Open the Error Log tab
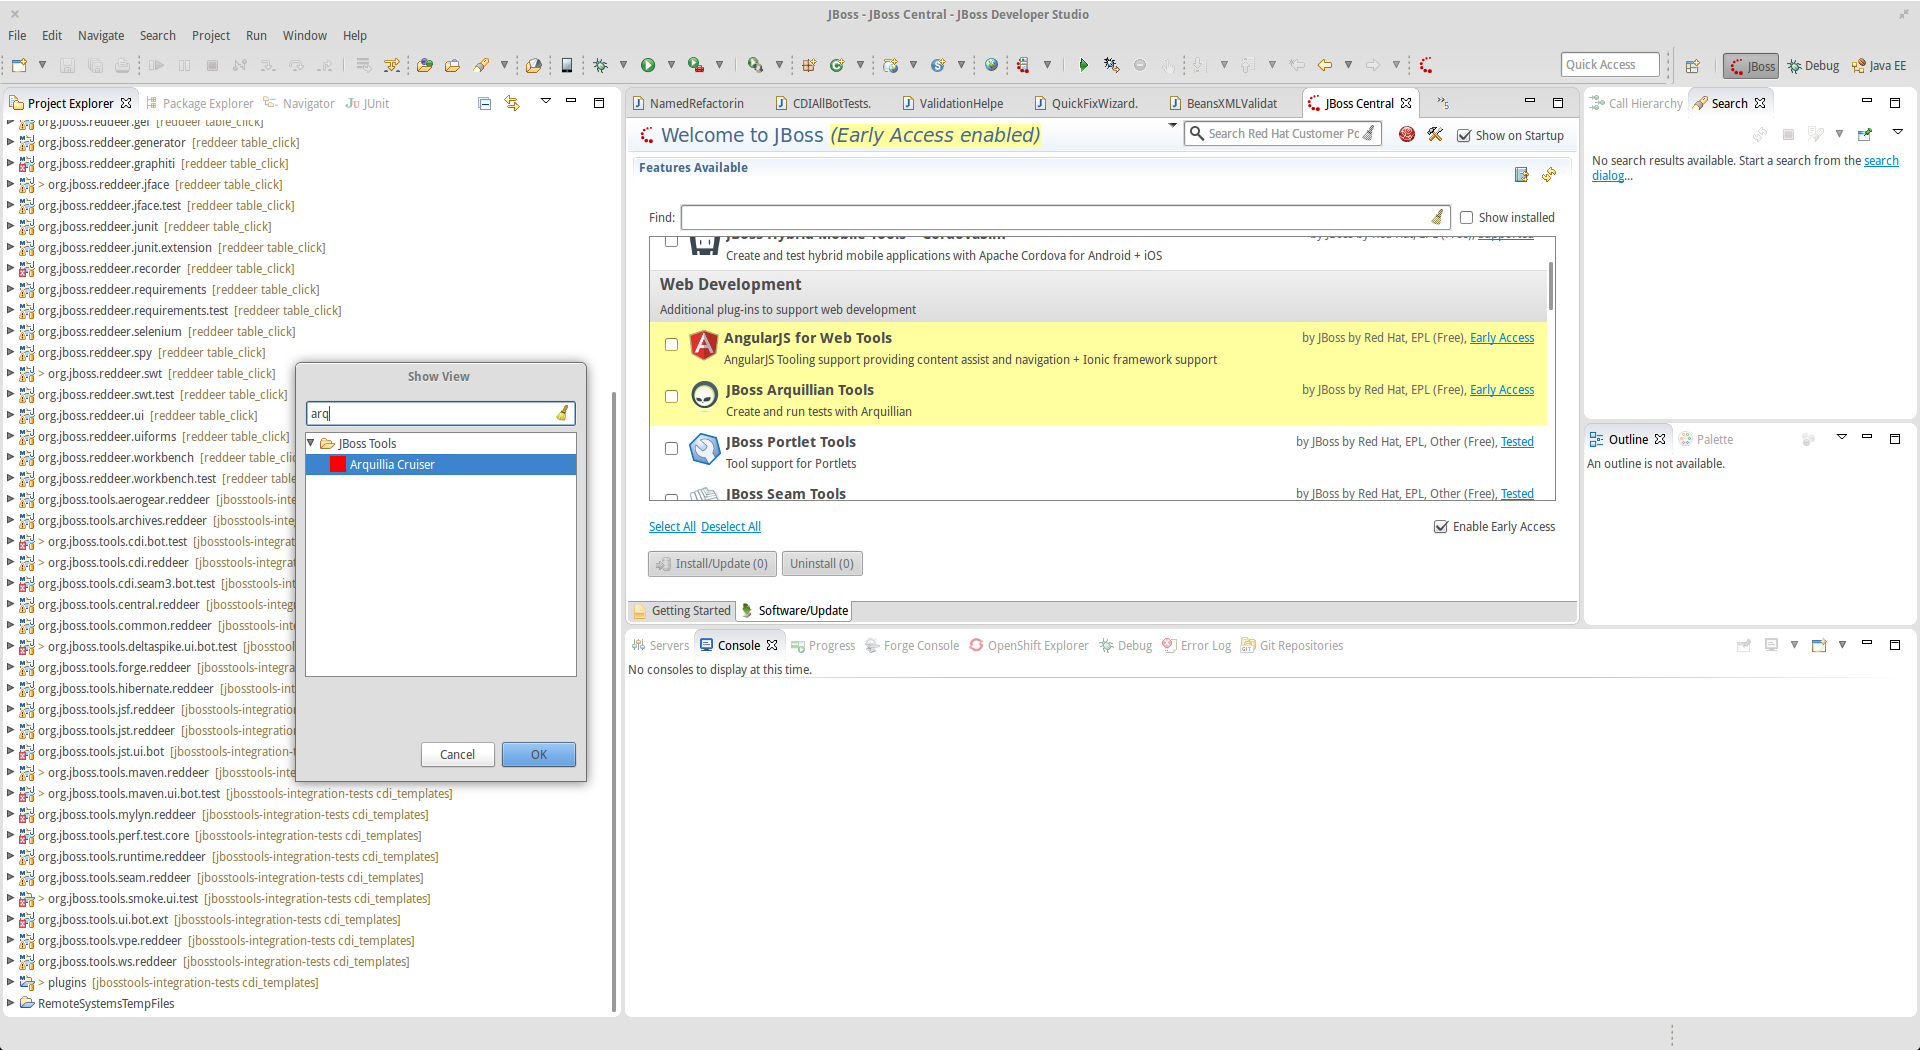This screenshot has width=1920, height=1050. coord(1196,645)
